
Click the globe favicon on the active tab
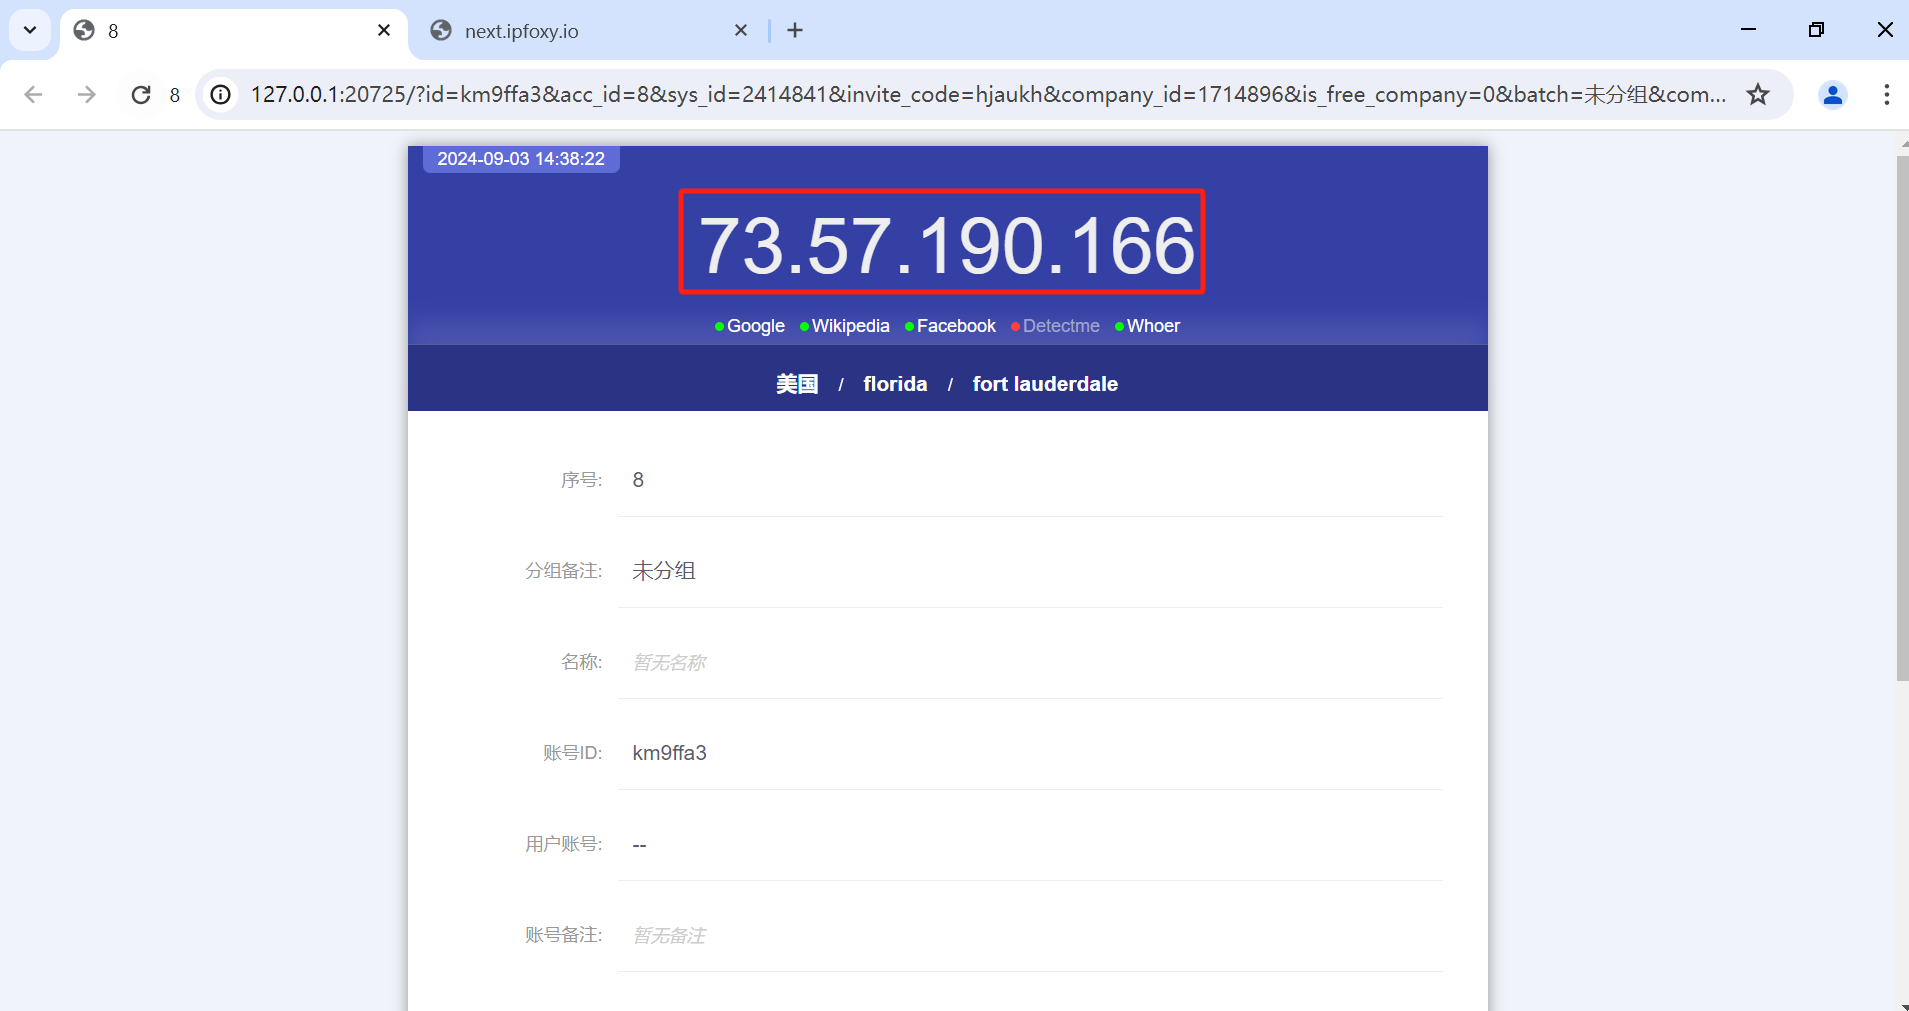84,30
